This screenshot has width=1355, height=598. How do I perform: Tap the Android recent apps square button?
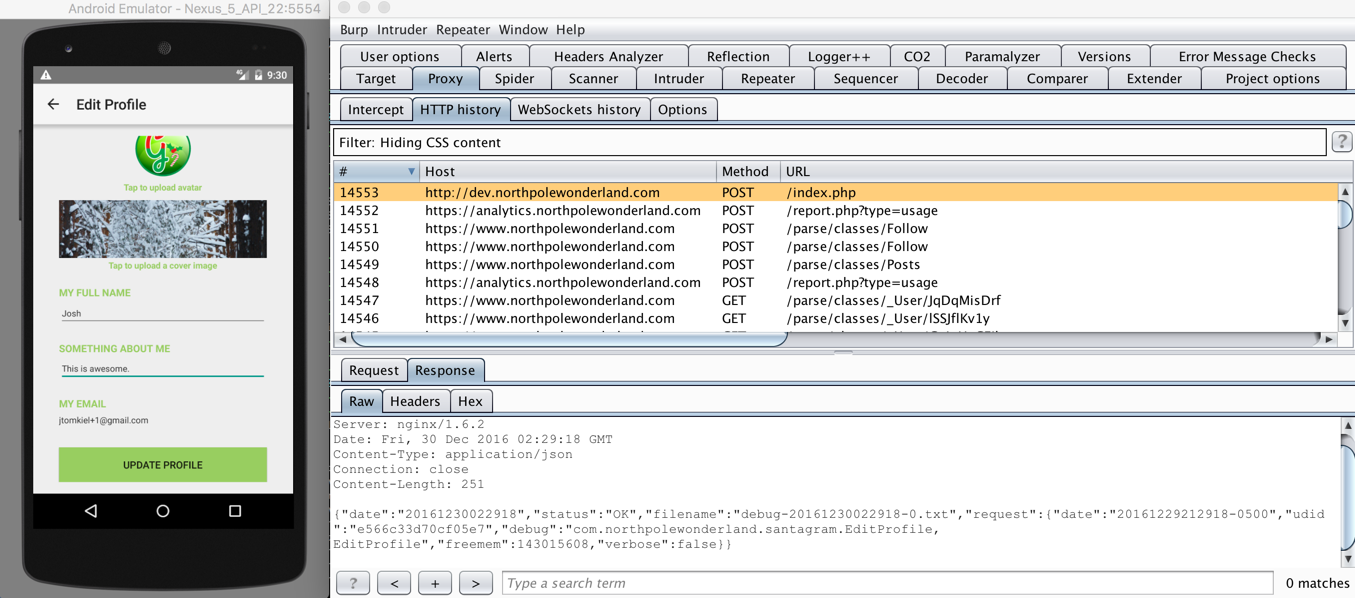point(235,511)
